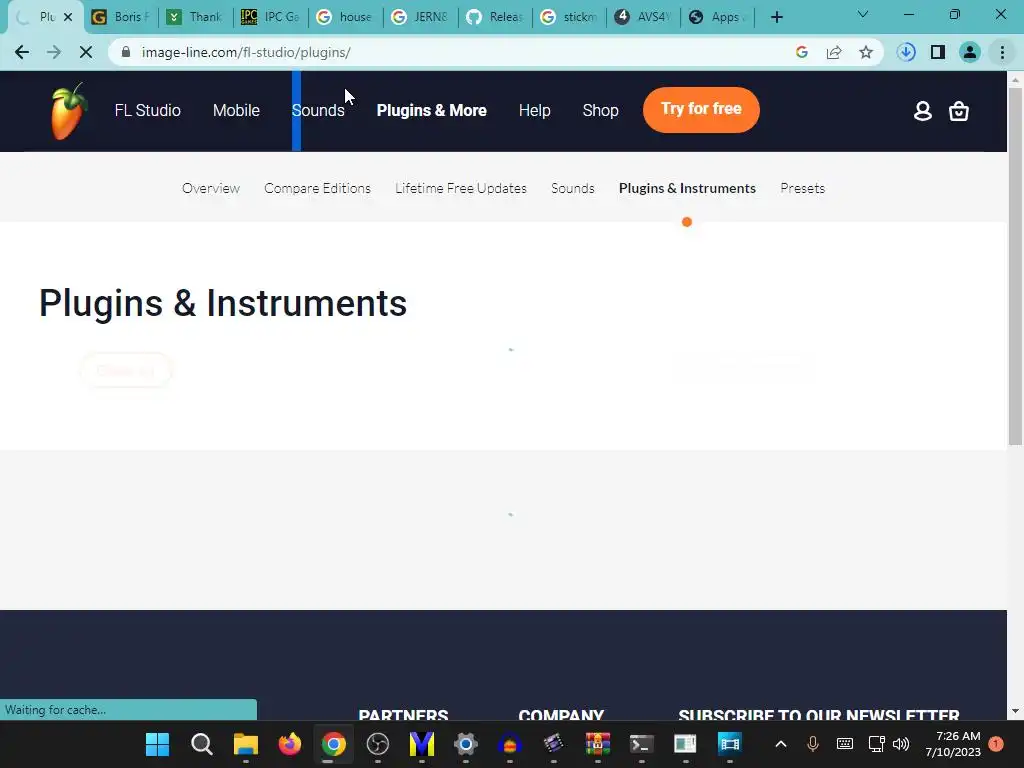Click the scrollbar down arrow

coord(1015,711)
